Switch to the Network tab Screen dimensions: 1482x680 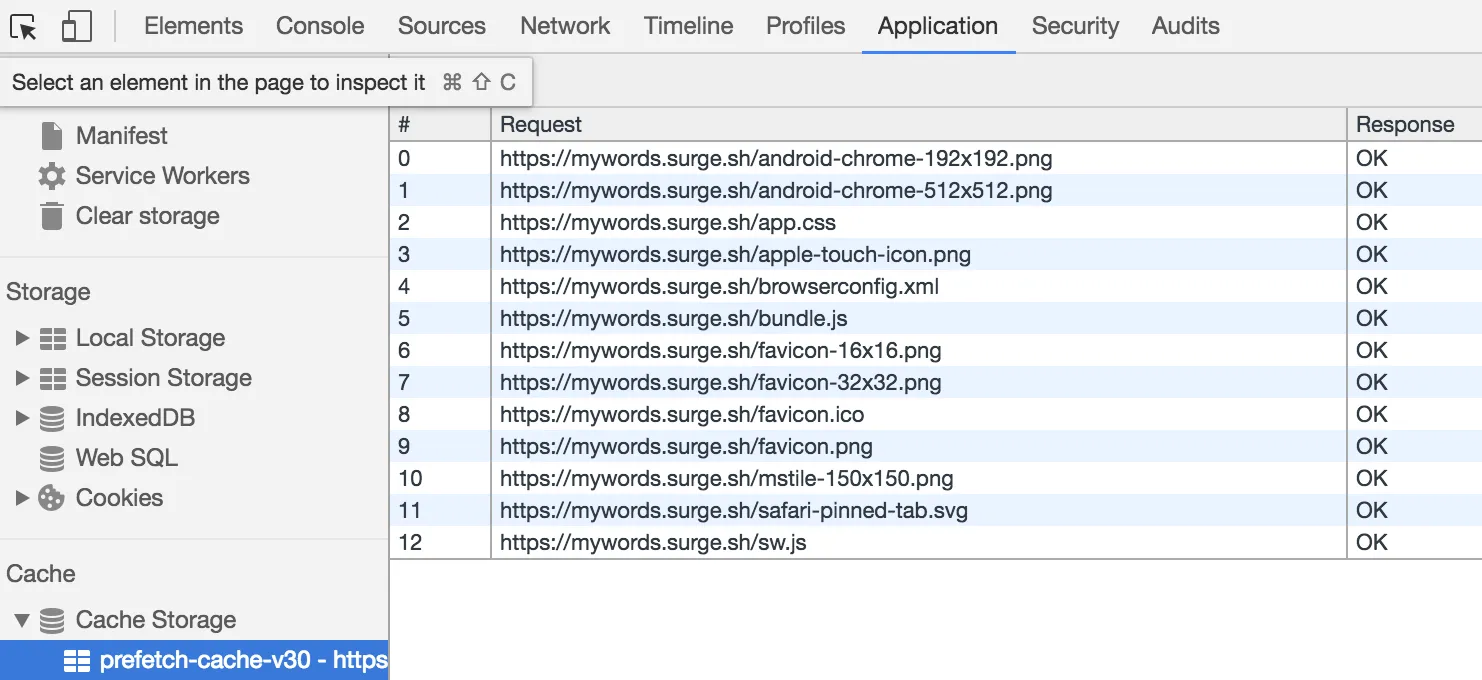[565, 26]
